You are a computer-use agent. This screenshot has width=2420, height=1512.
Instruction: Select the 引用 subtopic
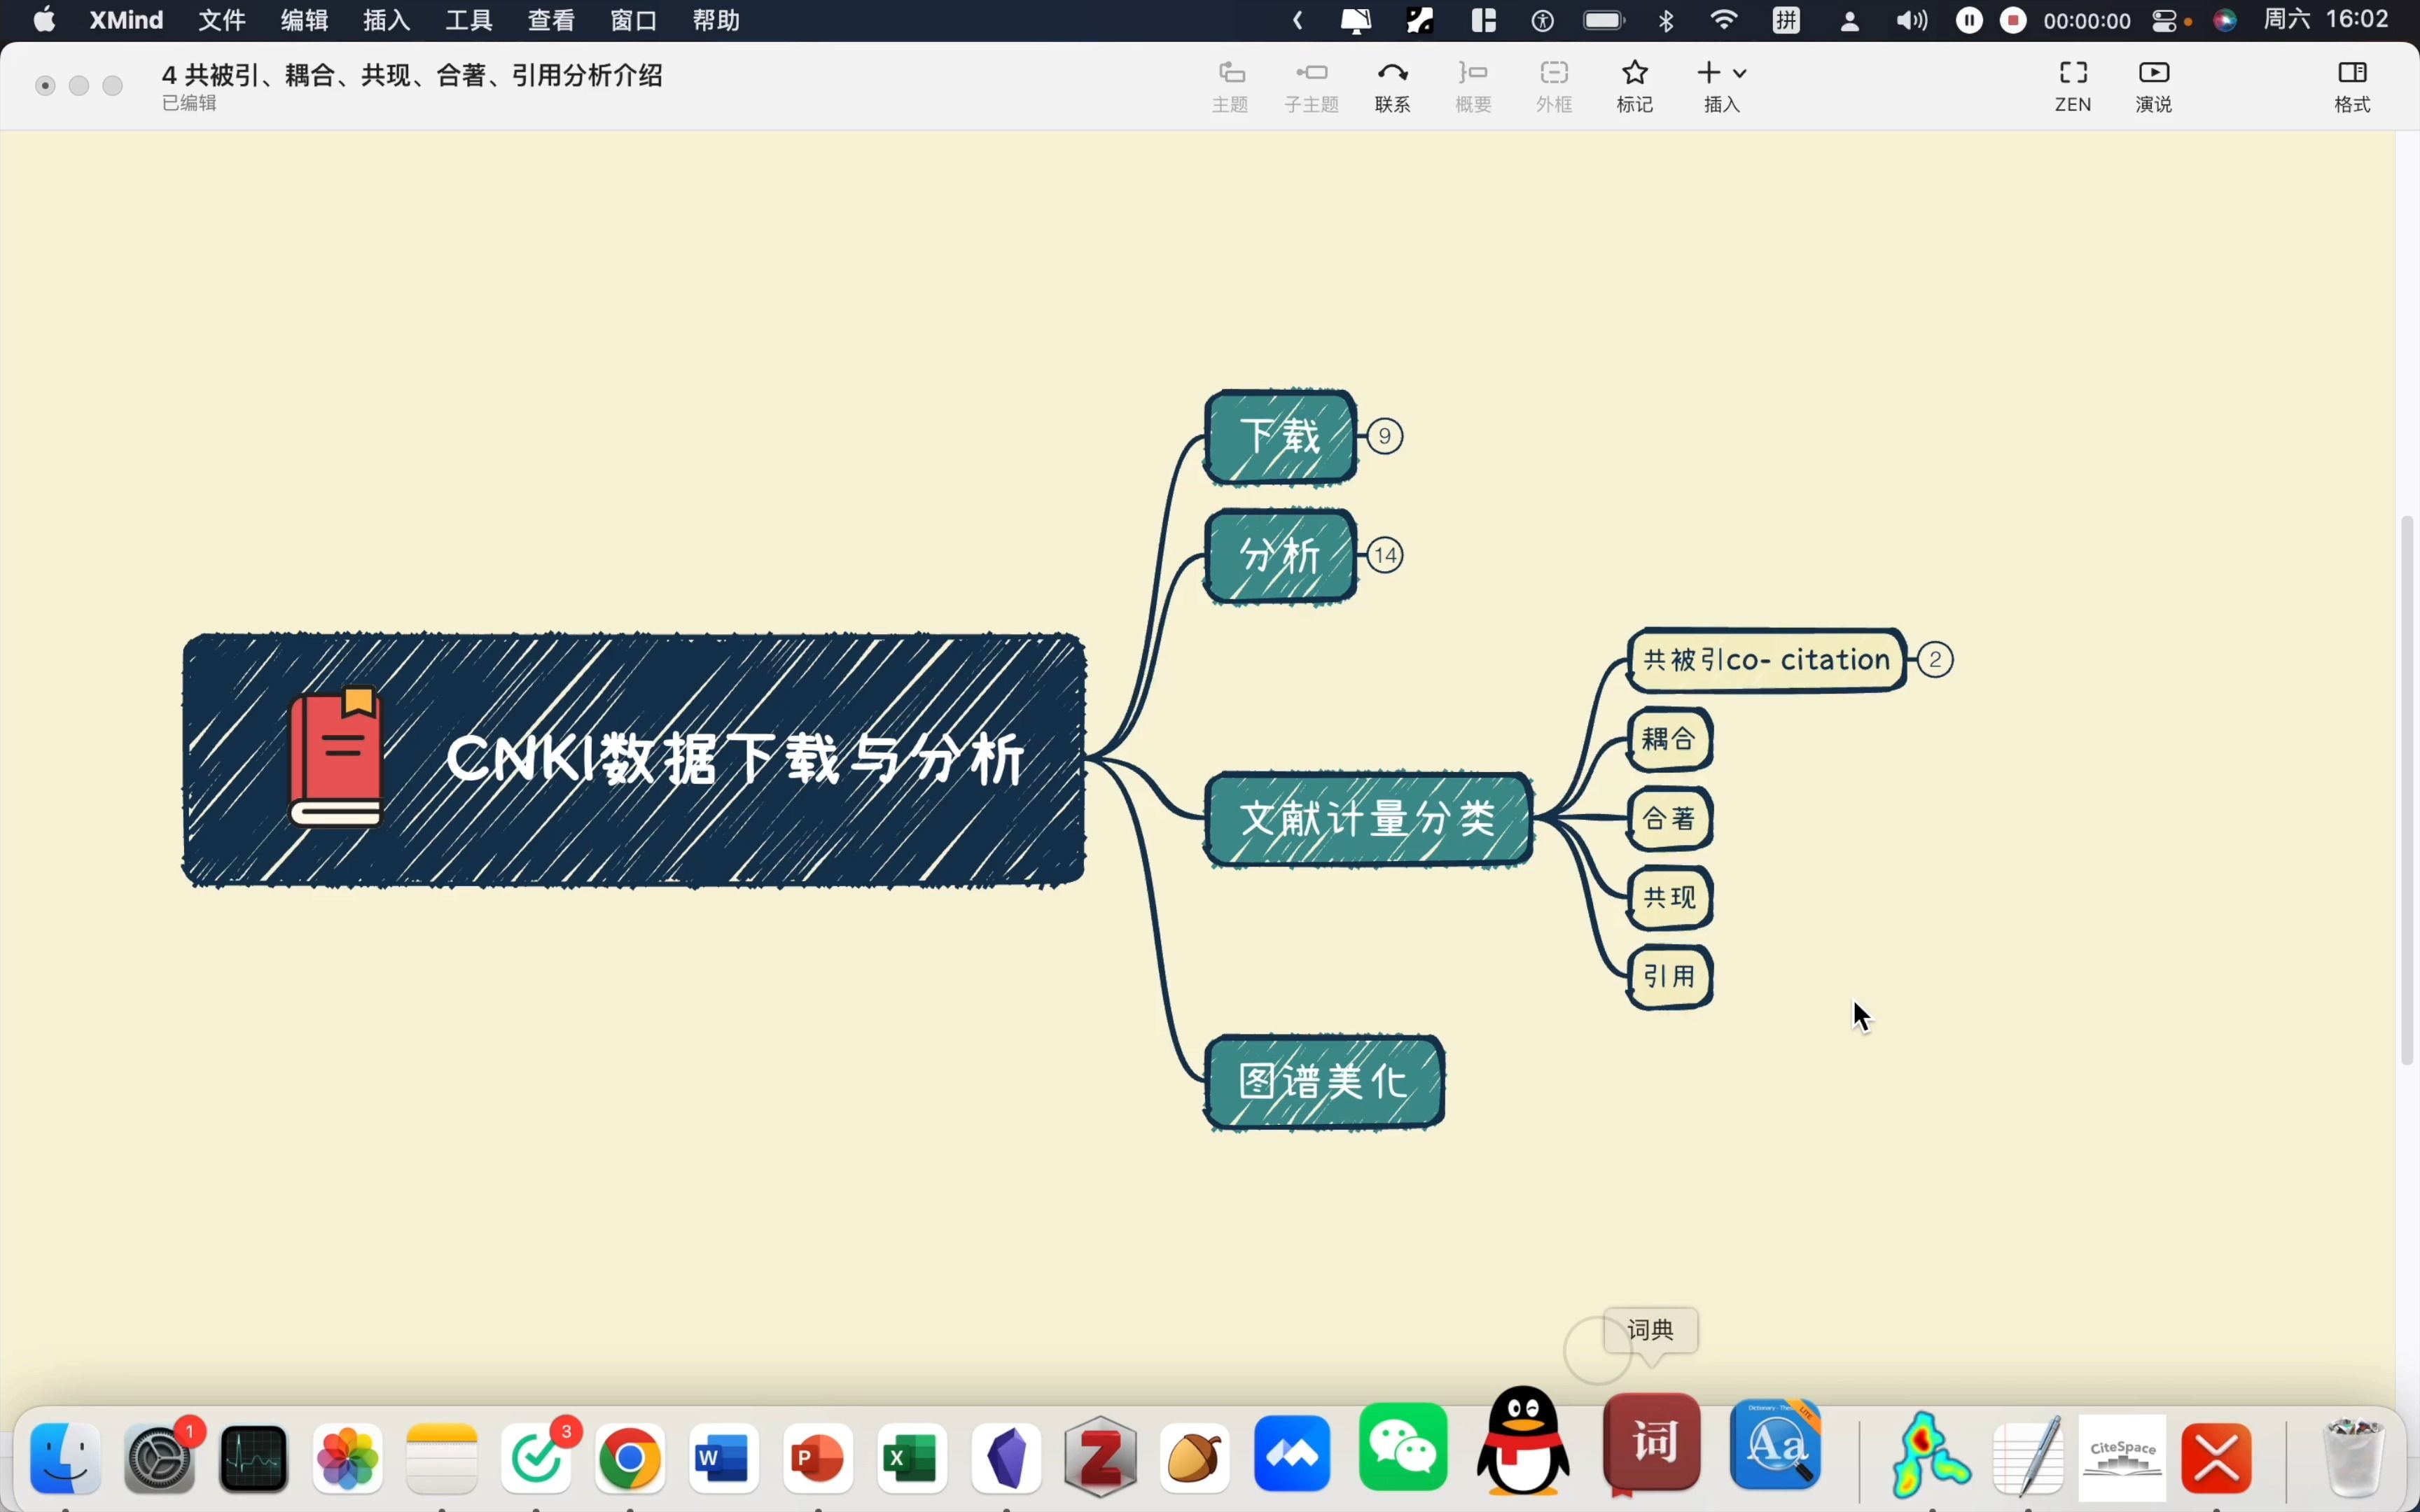pyautogui.click(x=1670, y=977)
